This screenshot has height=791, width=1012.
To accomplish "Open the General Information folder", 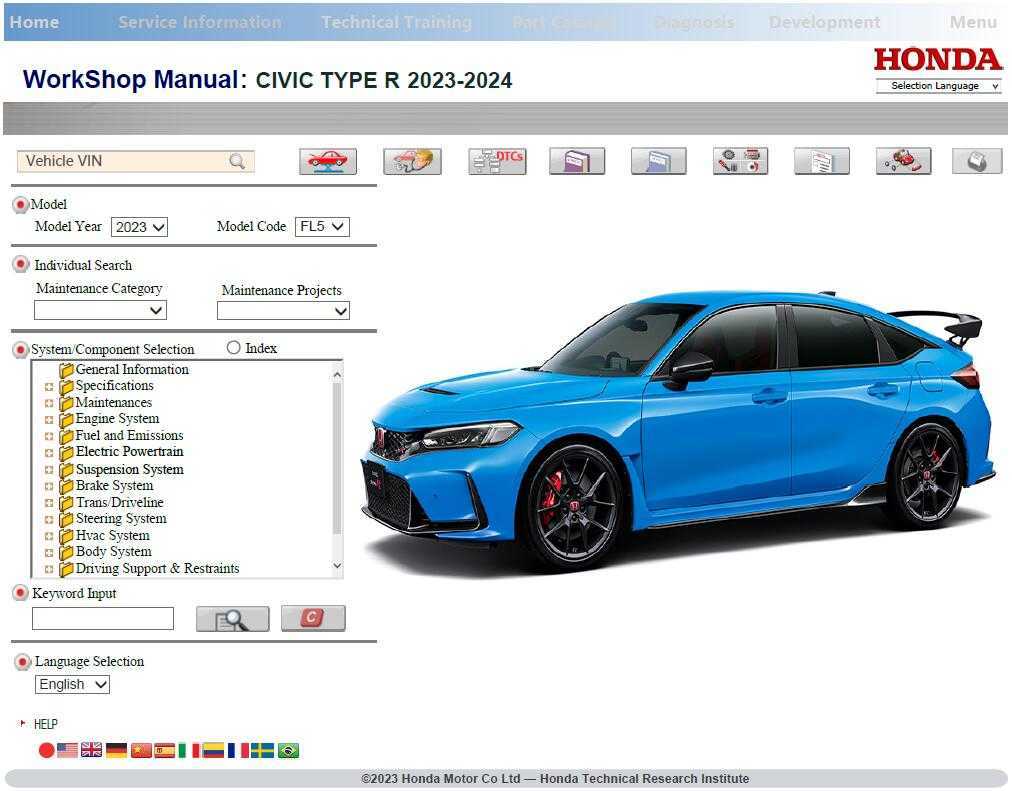I will [124, 370].
